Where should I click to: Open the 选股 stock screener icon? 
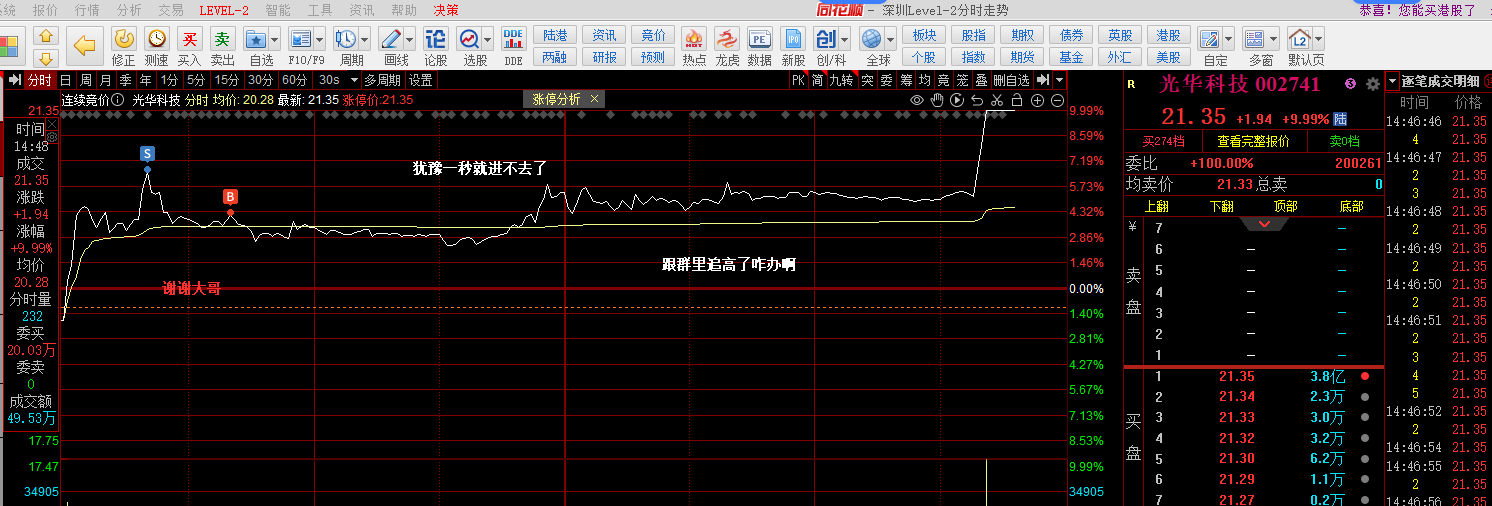[469, 39]
